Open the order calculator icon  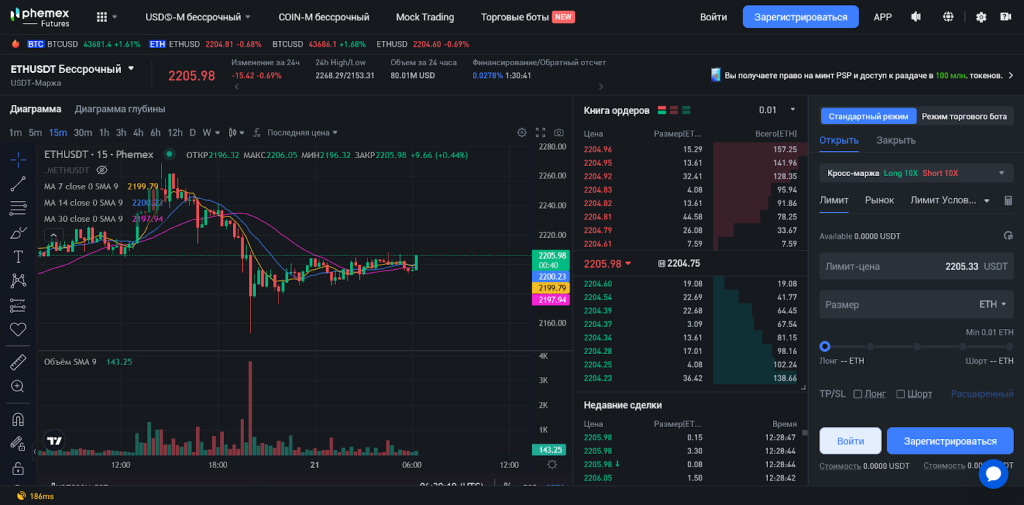click(1008, 201)
